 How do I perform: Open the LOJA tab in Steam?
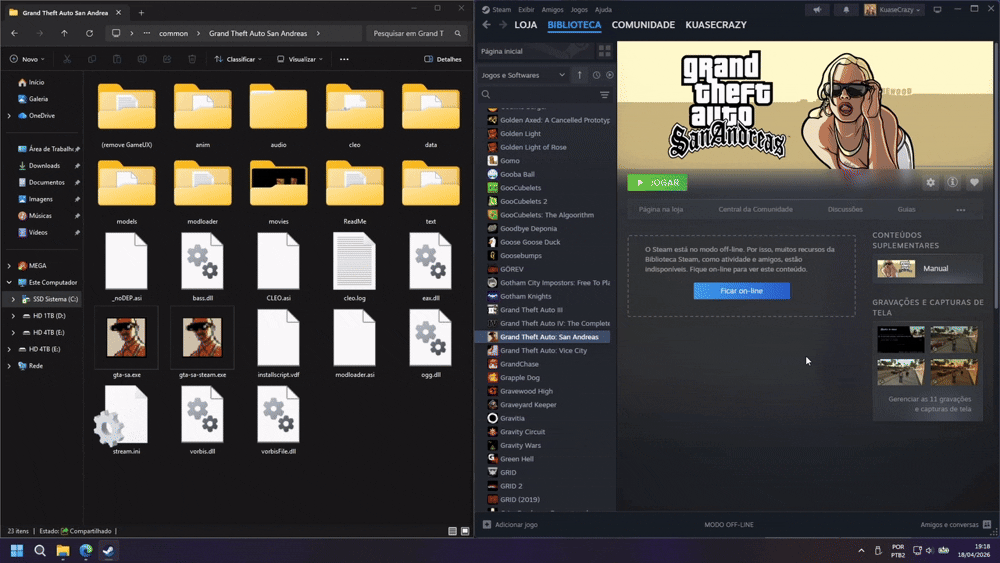tap(525, 25)
